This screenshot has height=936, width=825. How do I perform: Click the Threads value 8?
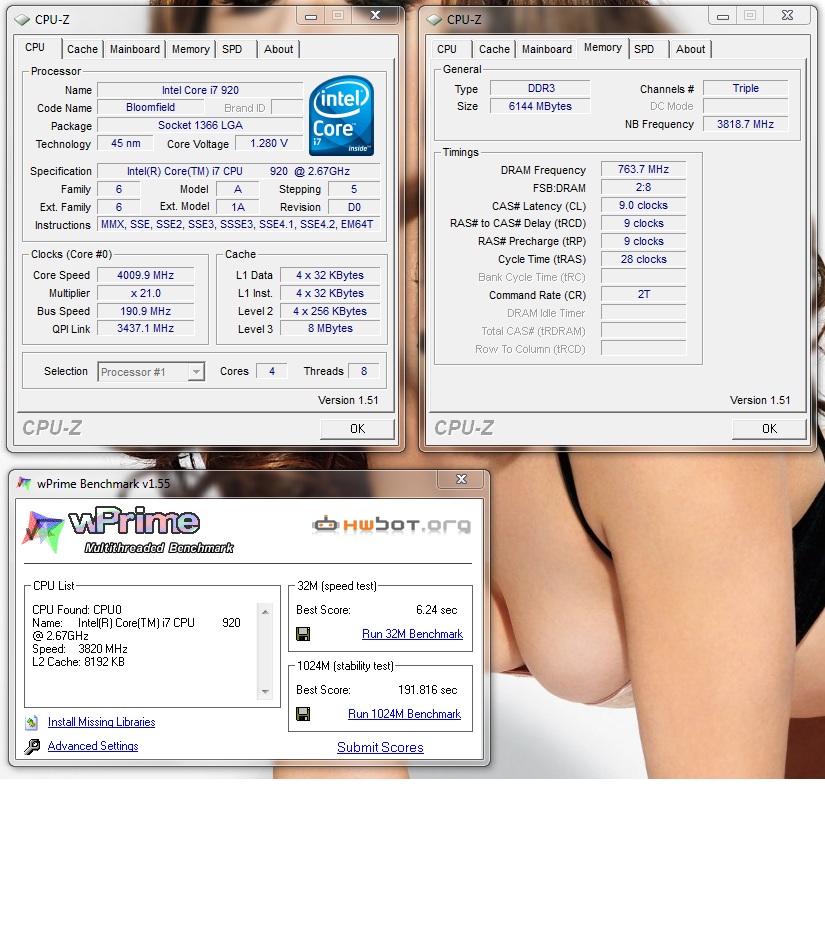(x=364, y=371)
